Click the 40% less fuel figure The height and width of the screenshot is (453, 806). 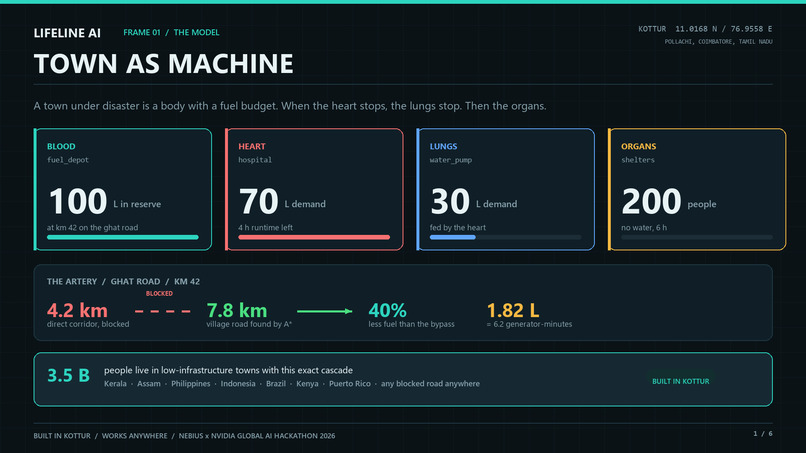(x=388, y=310)
